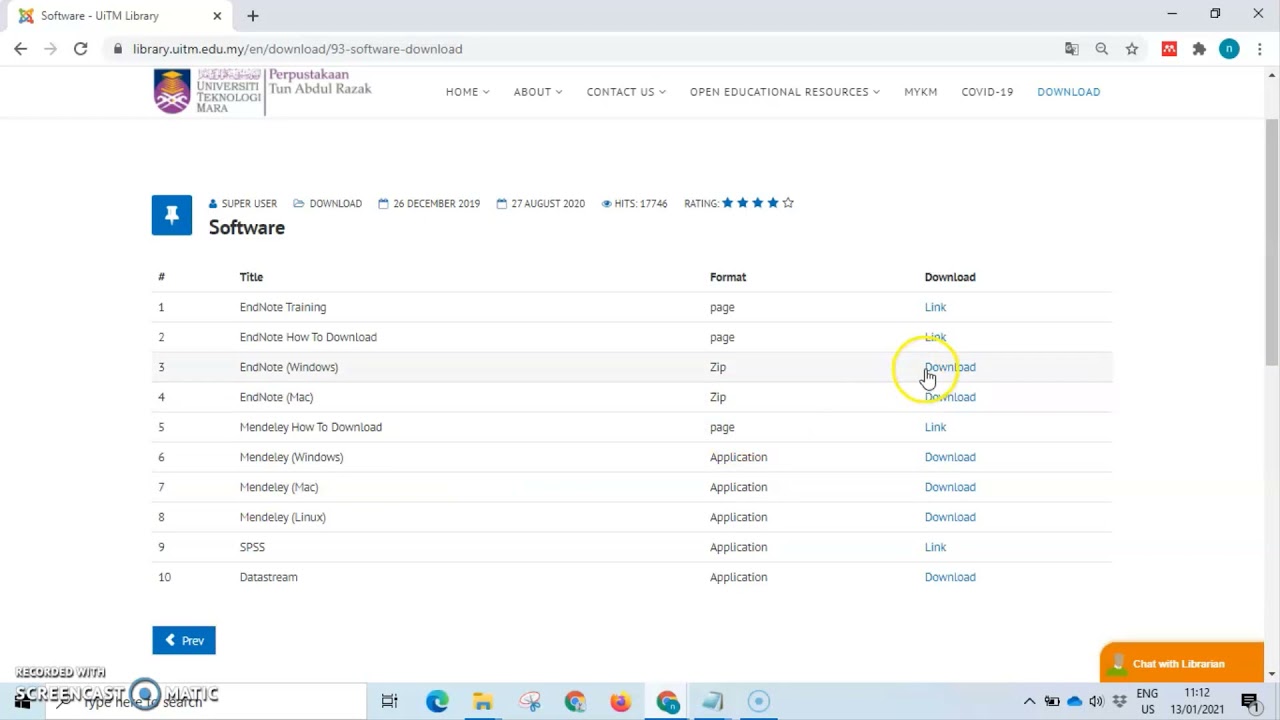Open the Extensions puzzle-piece menu

1199,49
